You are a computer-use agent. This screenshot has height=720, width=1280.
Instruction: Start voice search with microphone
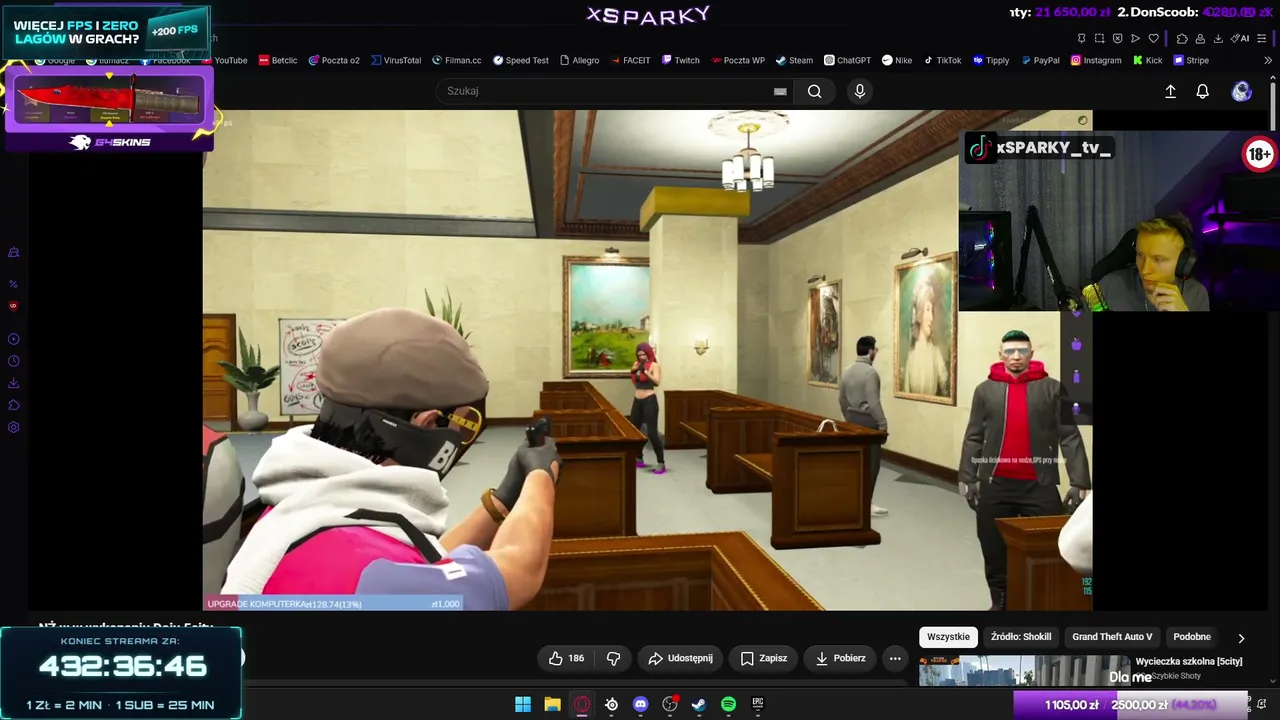coord(860,91)
